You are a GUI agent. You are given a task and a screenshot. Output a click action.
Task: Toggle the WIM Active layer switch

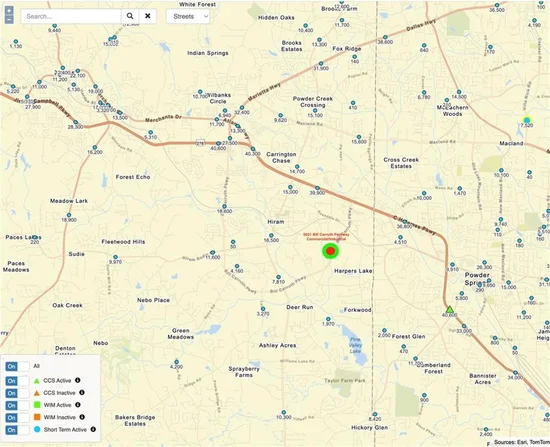[x=17, y=405]
